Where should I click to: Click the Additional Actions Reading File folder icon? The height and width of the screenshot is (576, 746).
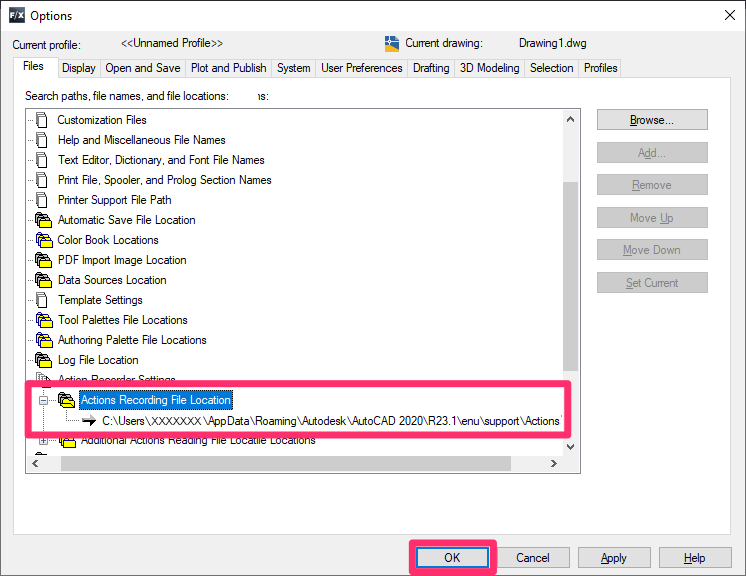[68, 441]
